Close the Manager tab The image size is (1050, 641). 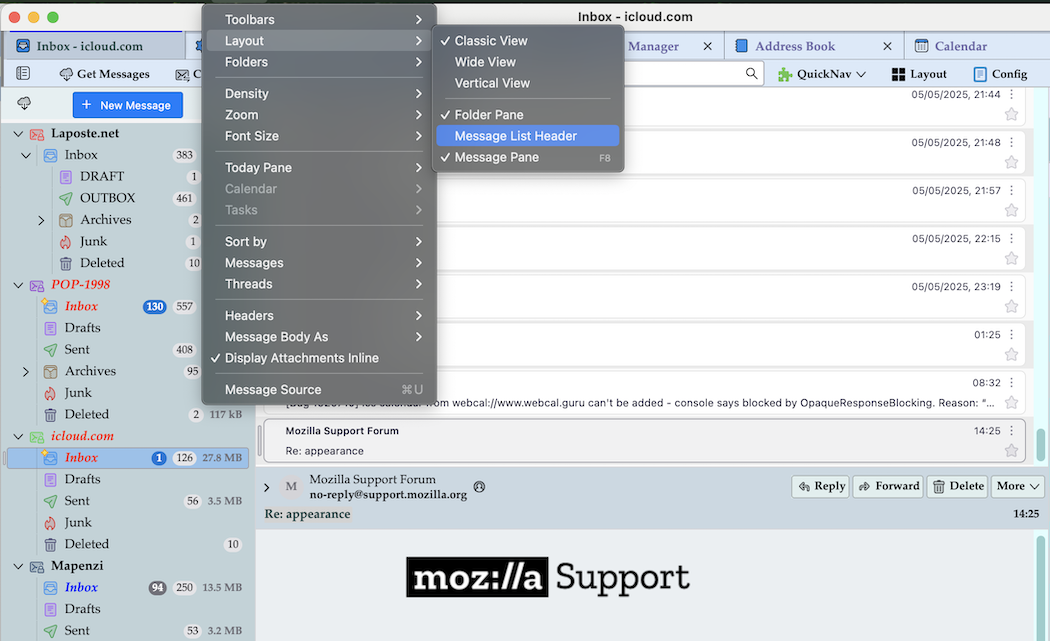(x=707, y=46)
